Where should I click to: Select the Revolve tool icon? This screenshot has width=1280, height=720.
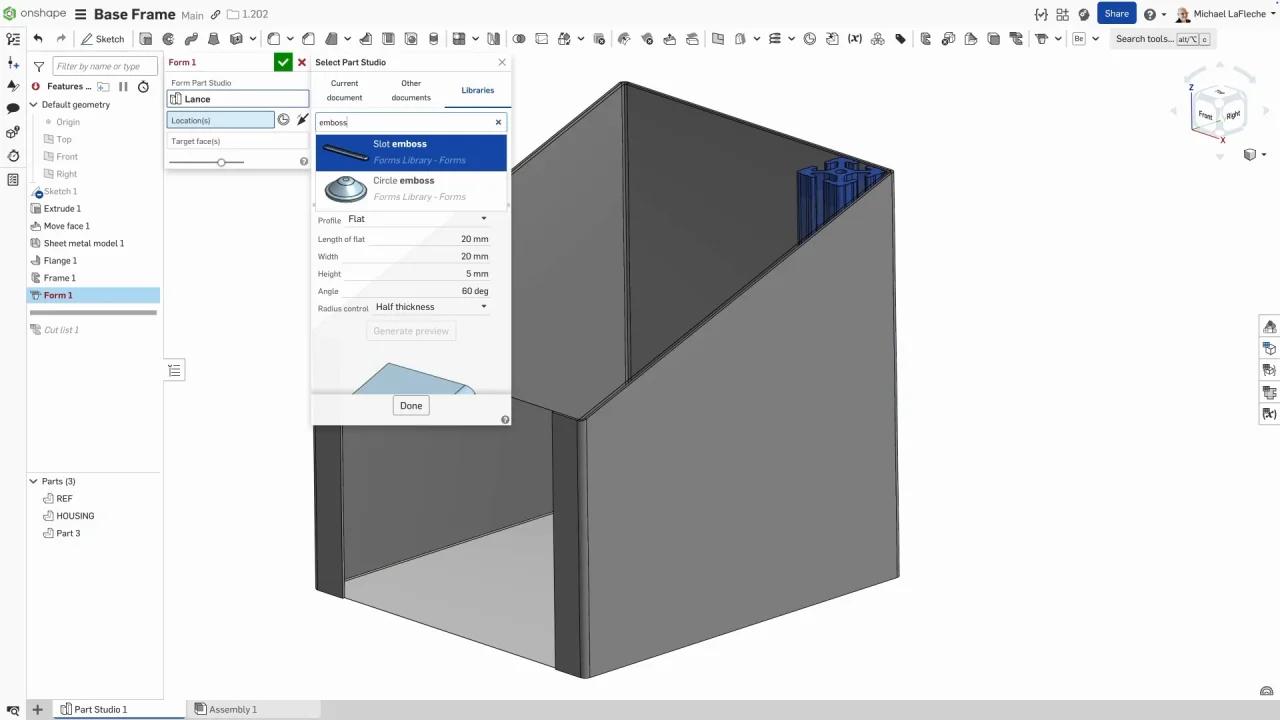click(x=168, y=39)
